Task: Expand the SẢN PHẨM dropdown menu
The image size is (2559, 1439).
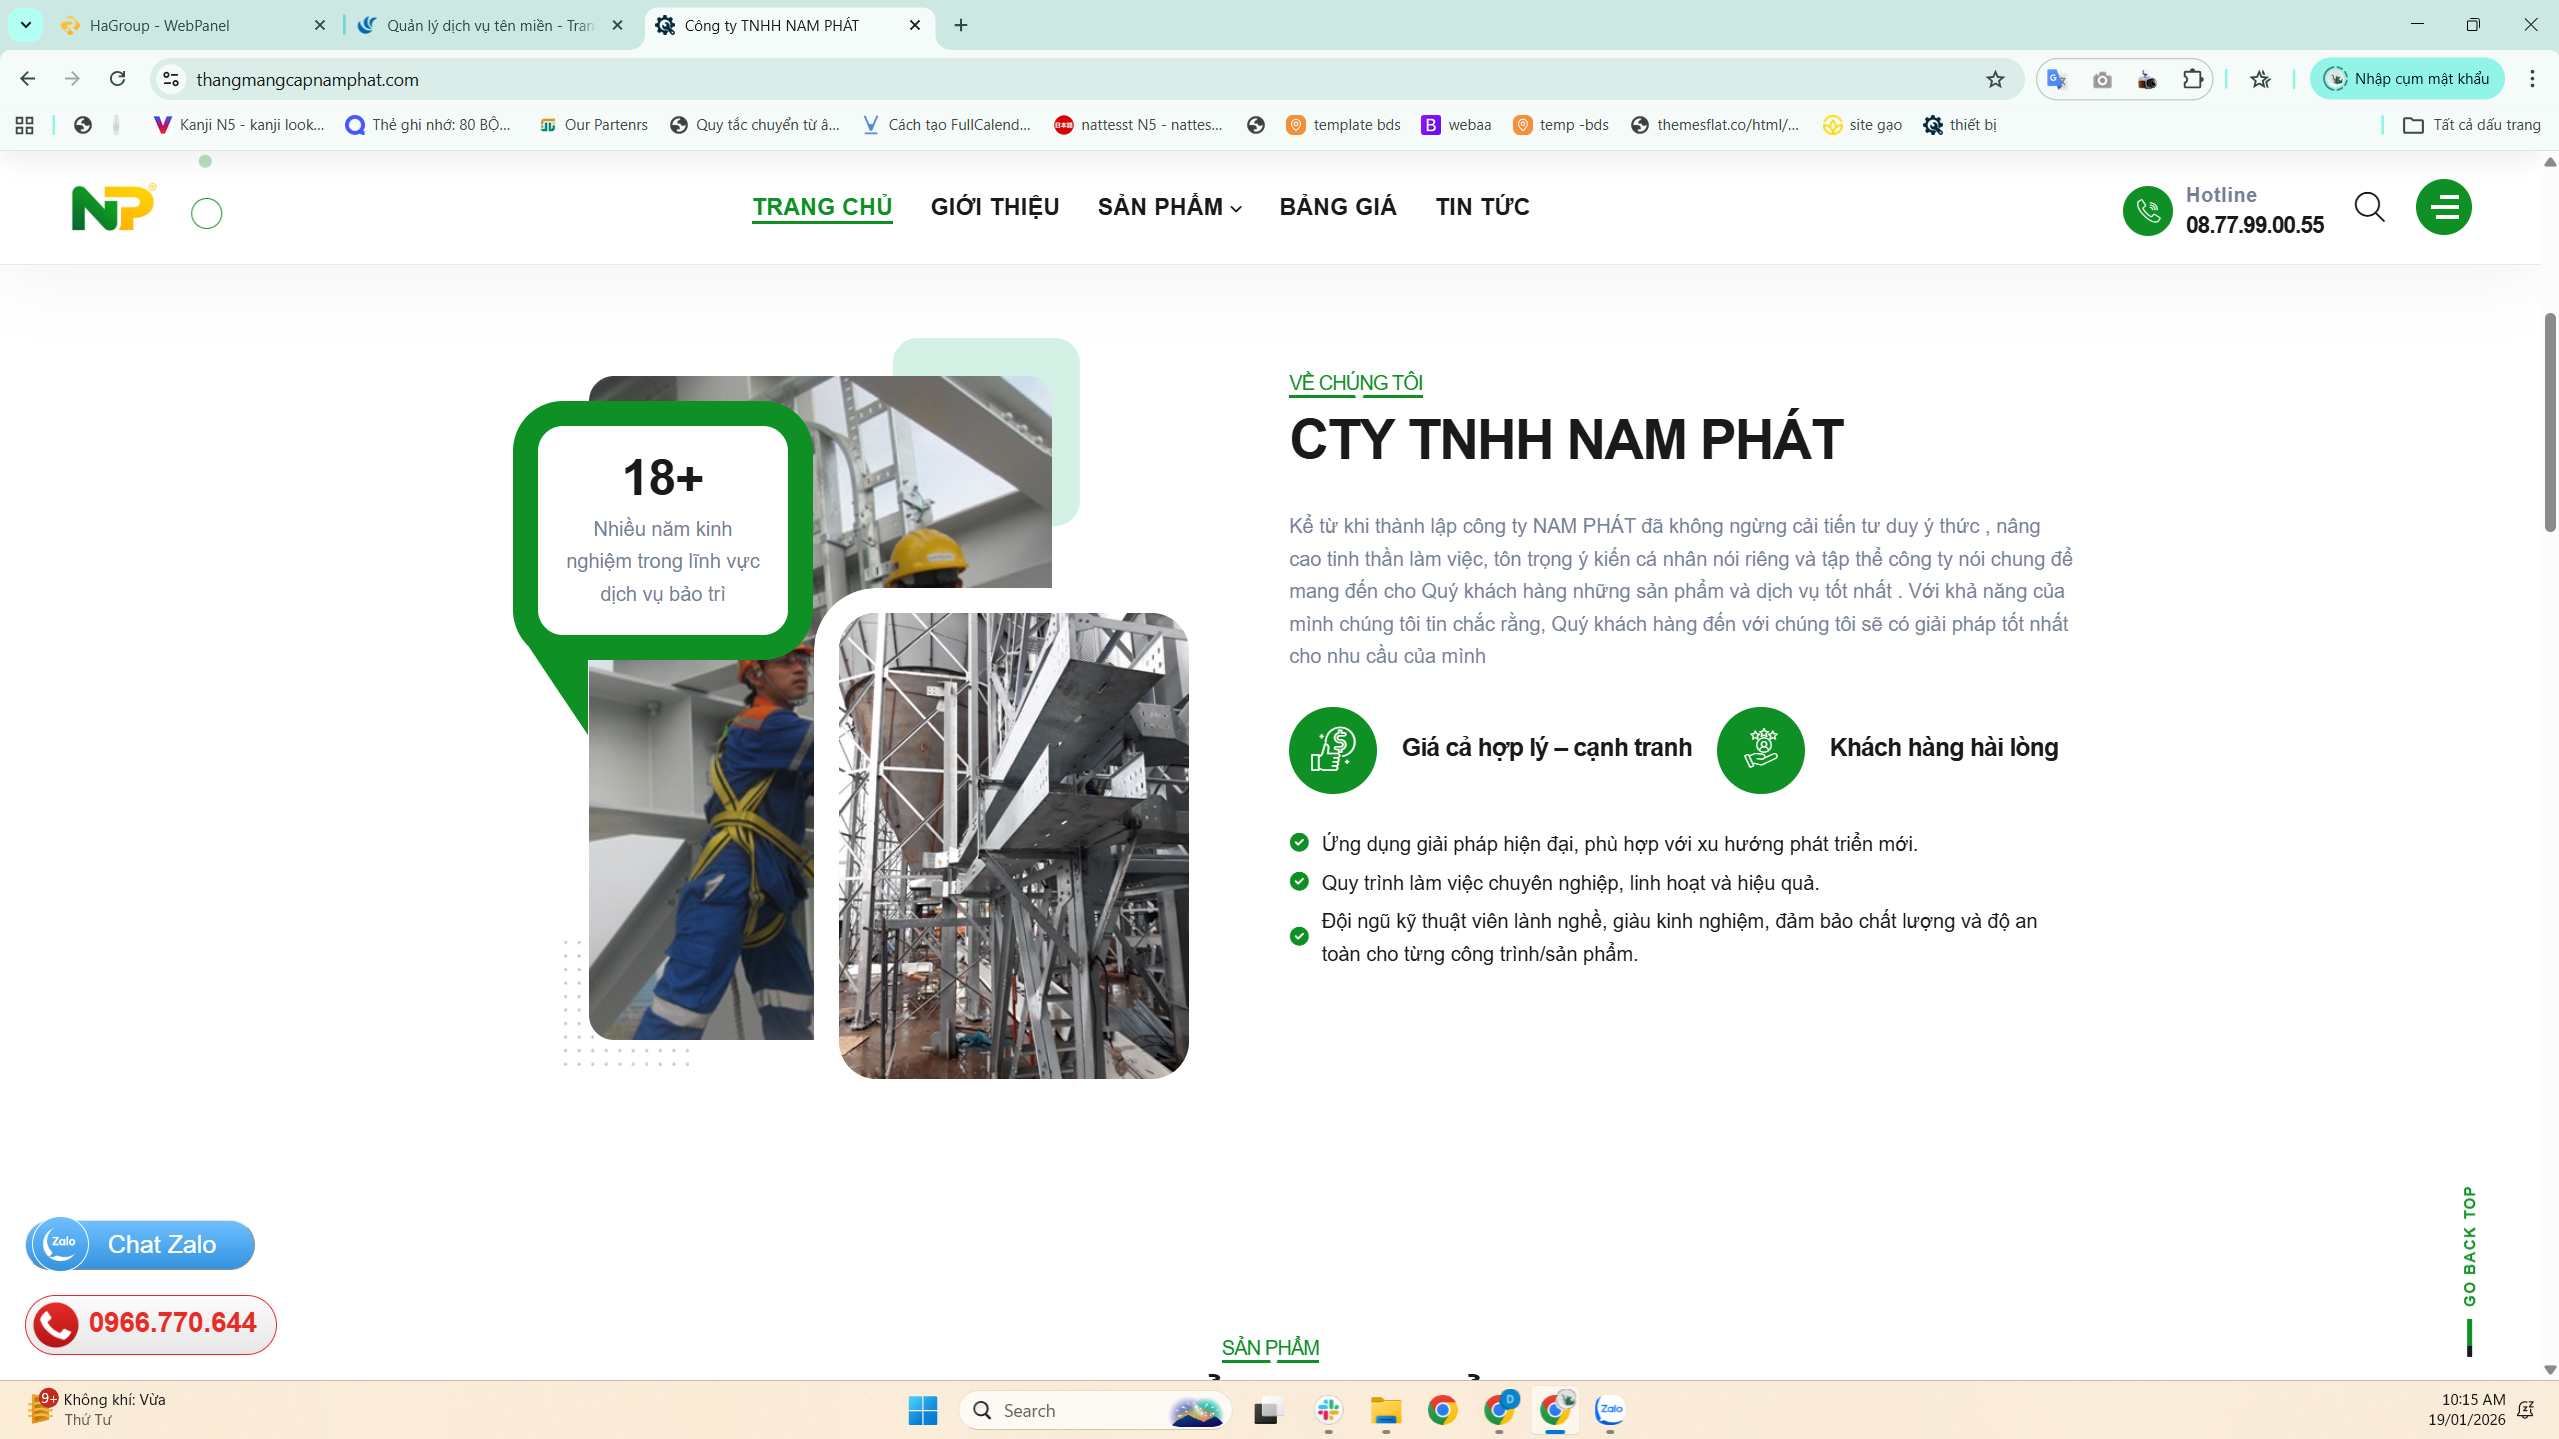Action: pos(1169,207)
